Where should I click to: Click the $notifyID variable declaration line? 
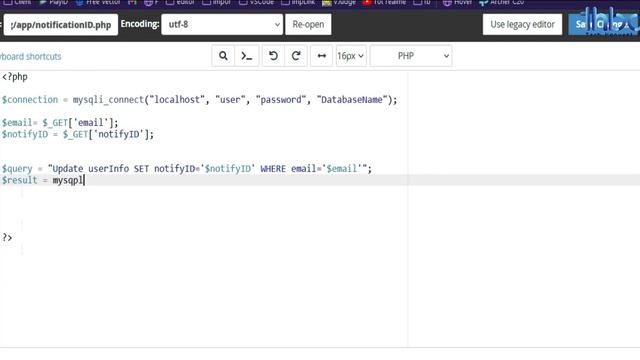(78, 134)
